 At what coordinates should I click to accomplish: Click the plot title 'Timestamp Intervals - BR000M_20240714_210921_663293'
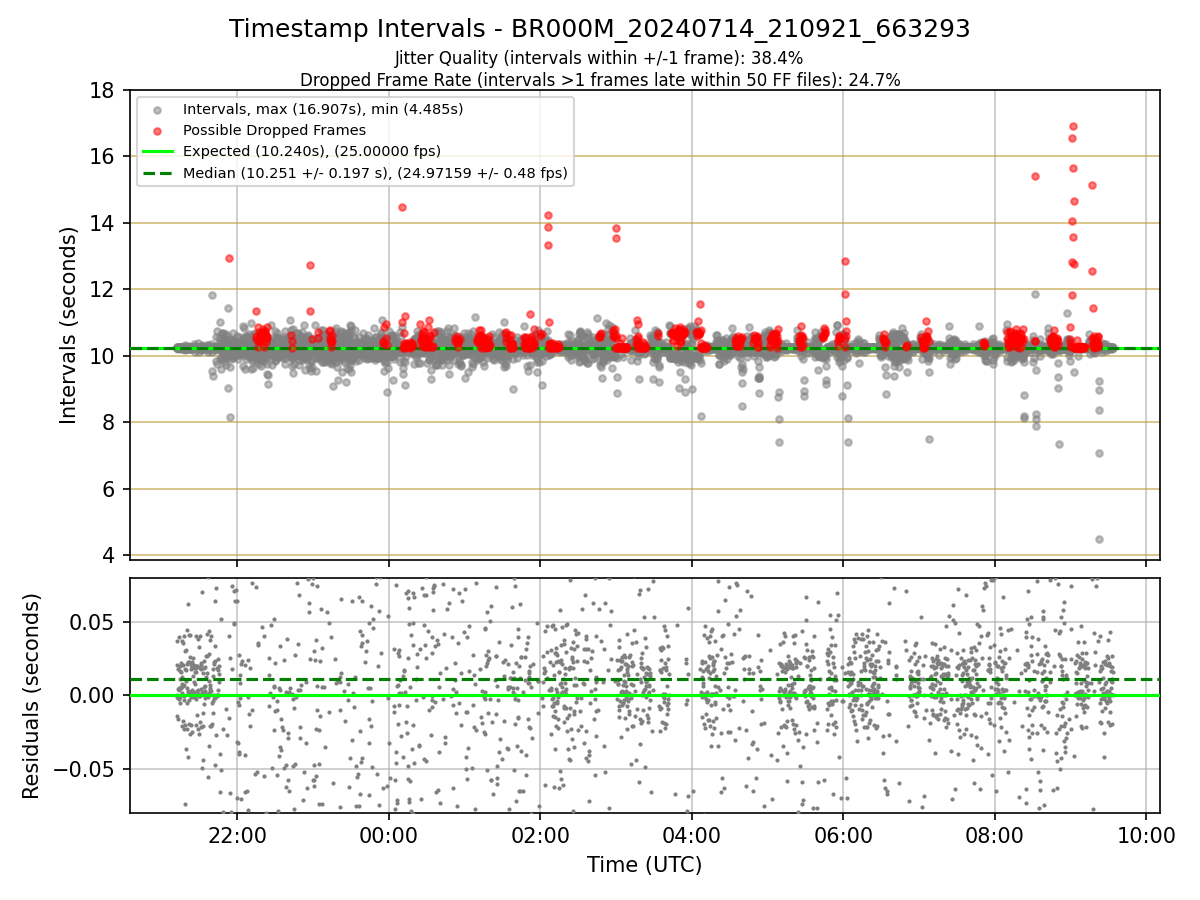click(x=600, y=29)
